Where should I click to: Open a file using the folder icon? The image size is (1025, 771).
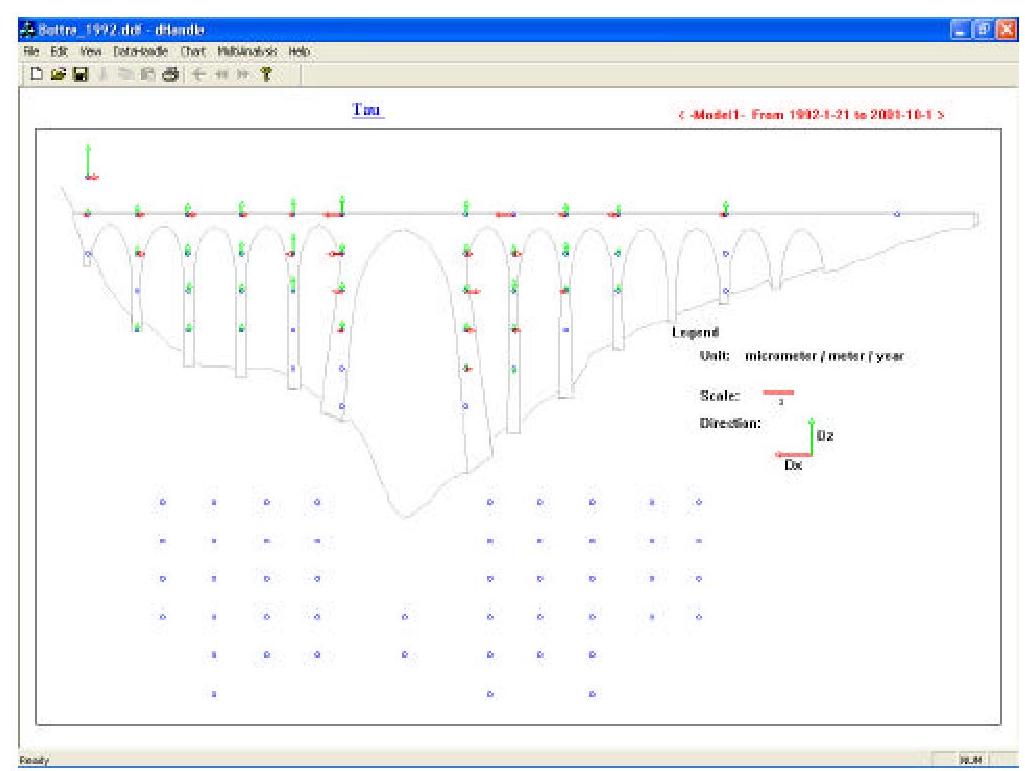click(58, 74)
